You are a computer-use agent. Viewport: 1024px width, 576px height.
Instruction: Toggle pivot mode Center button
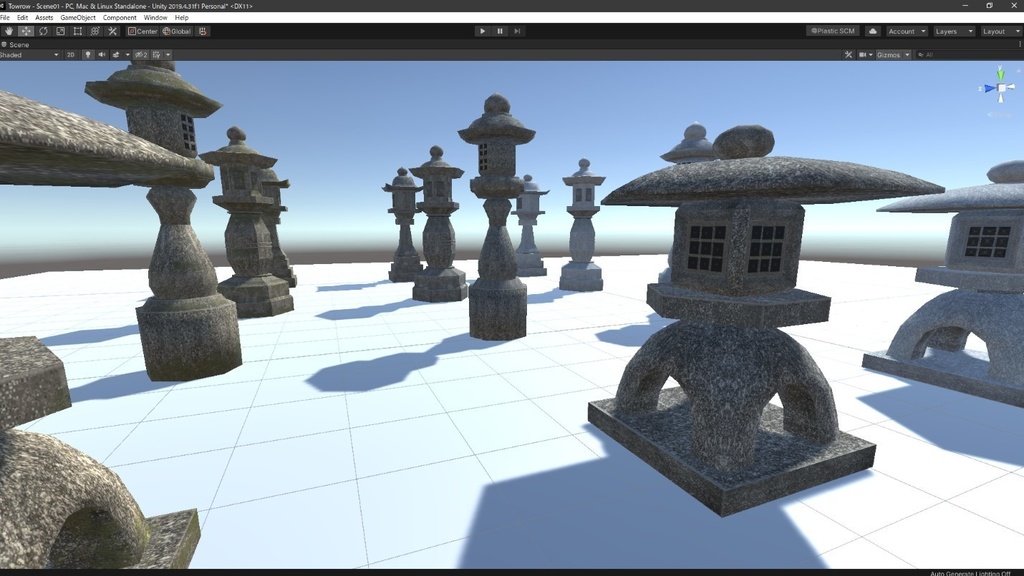pos(143,31)
